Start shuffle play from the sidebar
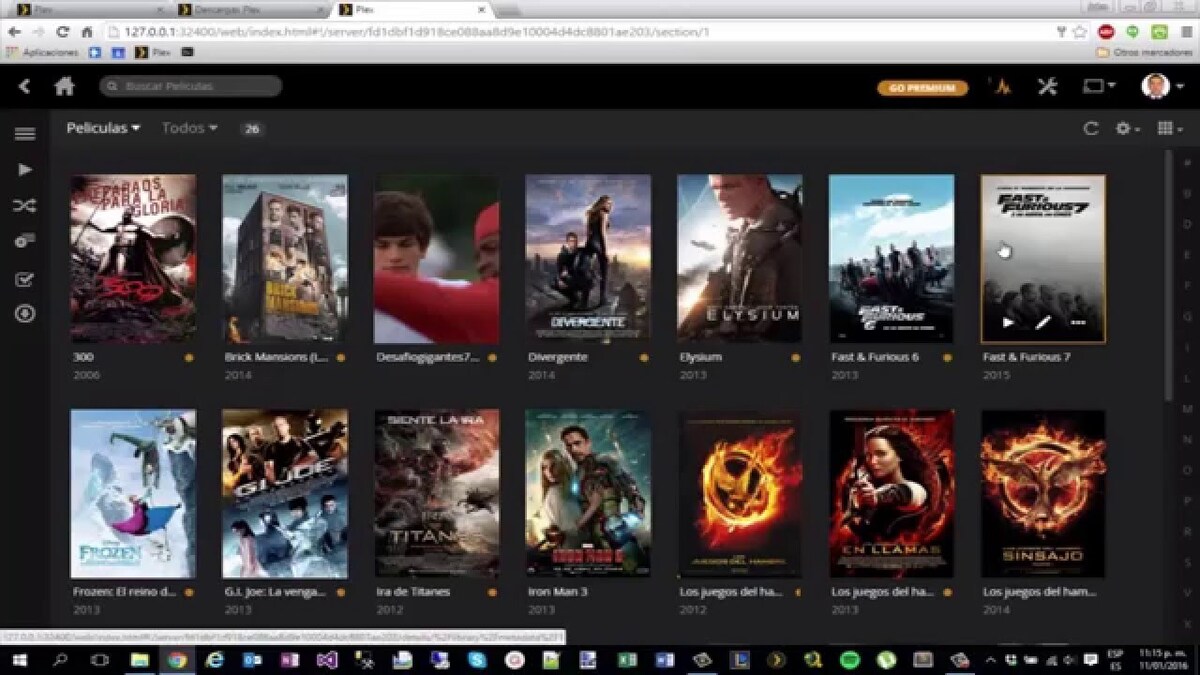The width and height of the screenshot is (1200, 675). pyautogui.click(x=24, y=207)
